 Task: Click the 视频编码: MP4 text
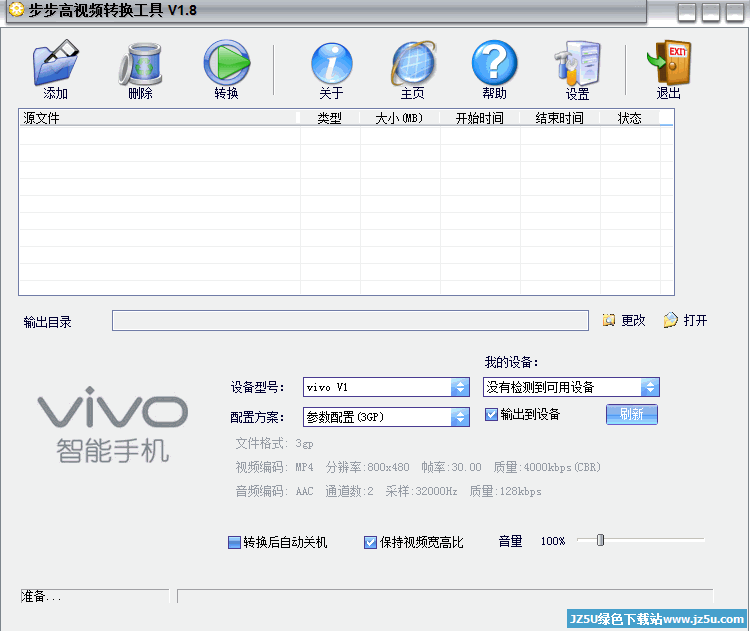(x=275, y=467)
